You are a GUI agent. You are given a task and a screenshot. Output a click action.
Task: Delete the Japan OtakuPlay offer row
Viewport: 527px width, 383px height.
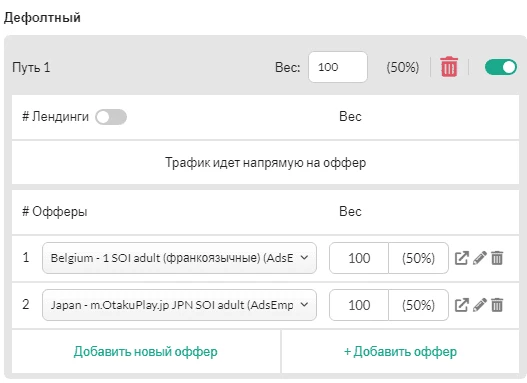(497, 305)
